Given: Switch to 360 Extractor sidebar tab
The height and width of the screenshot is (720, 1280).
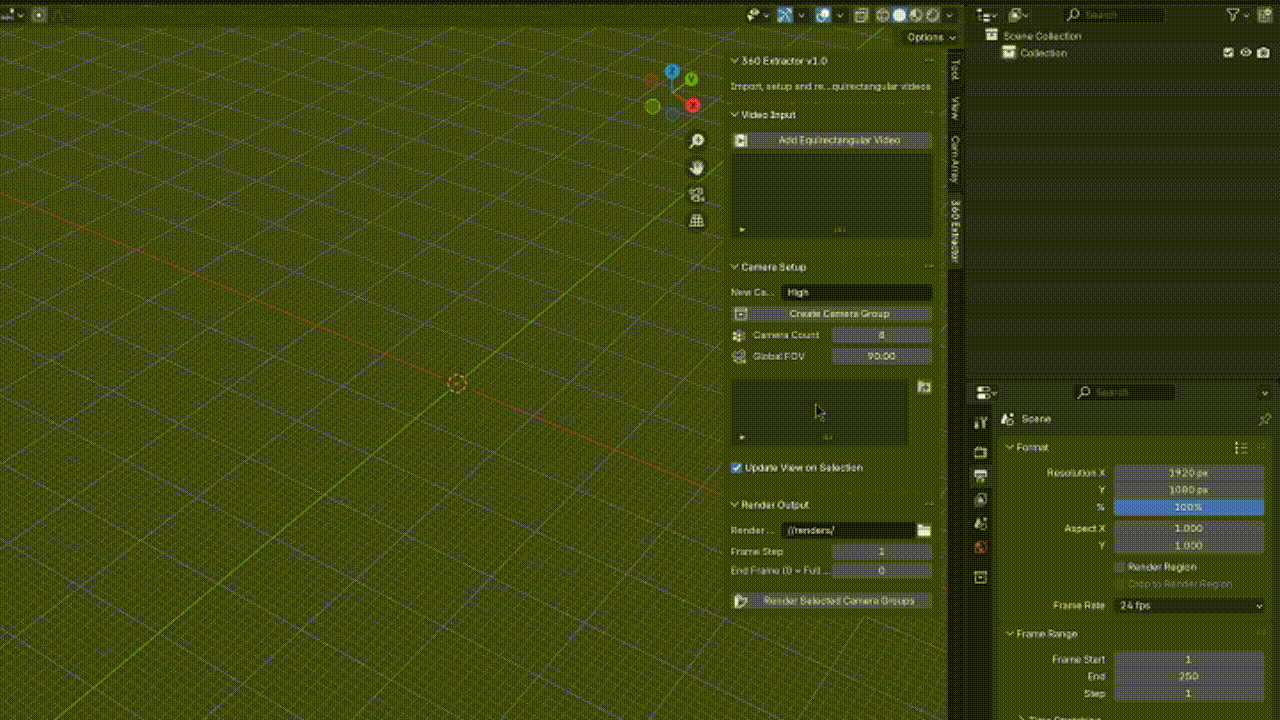Looking at the screenshot, I should click(955, 230).
